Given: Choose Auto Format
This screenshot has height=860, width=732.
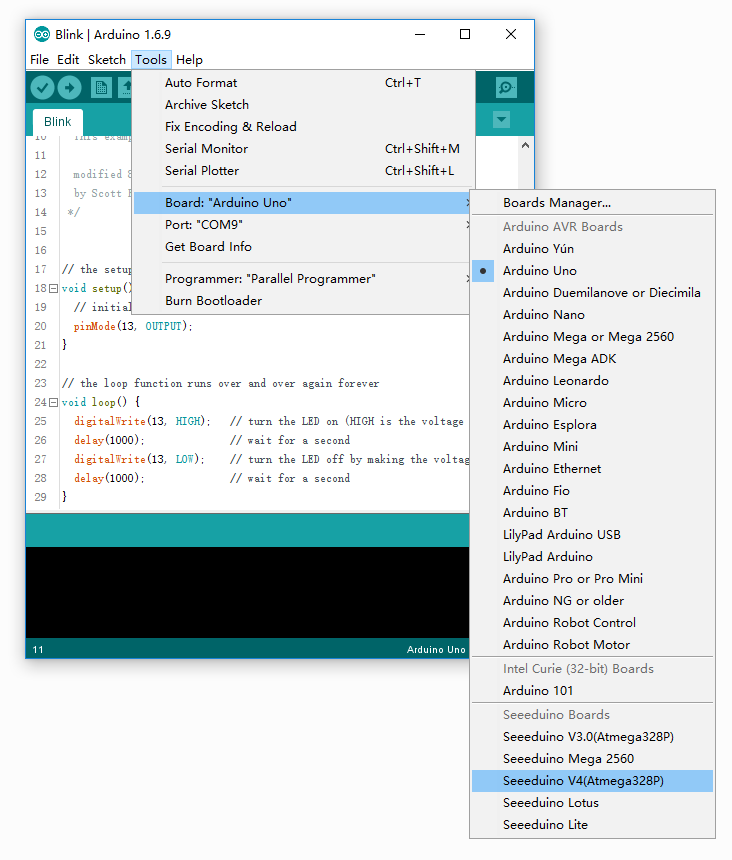Looking at the screenshot, I should pos(302,83).
